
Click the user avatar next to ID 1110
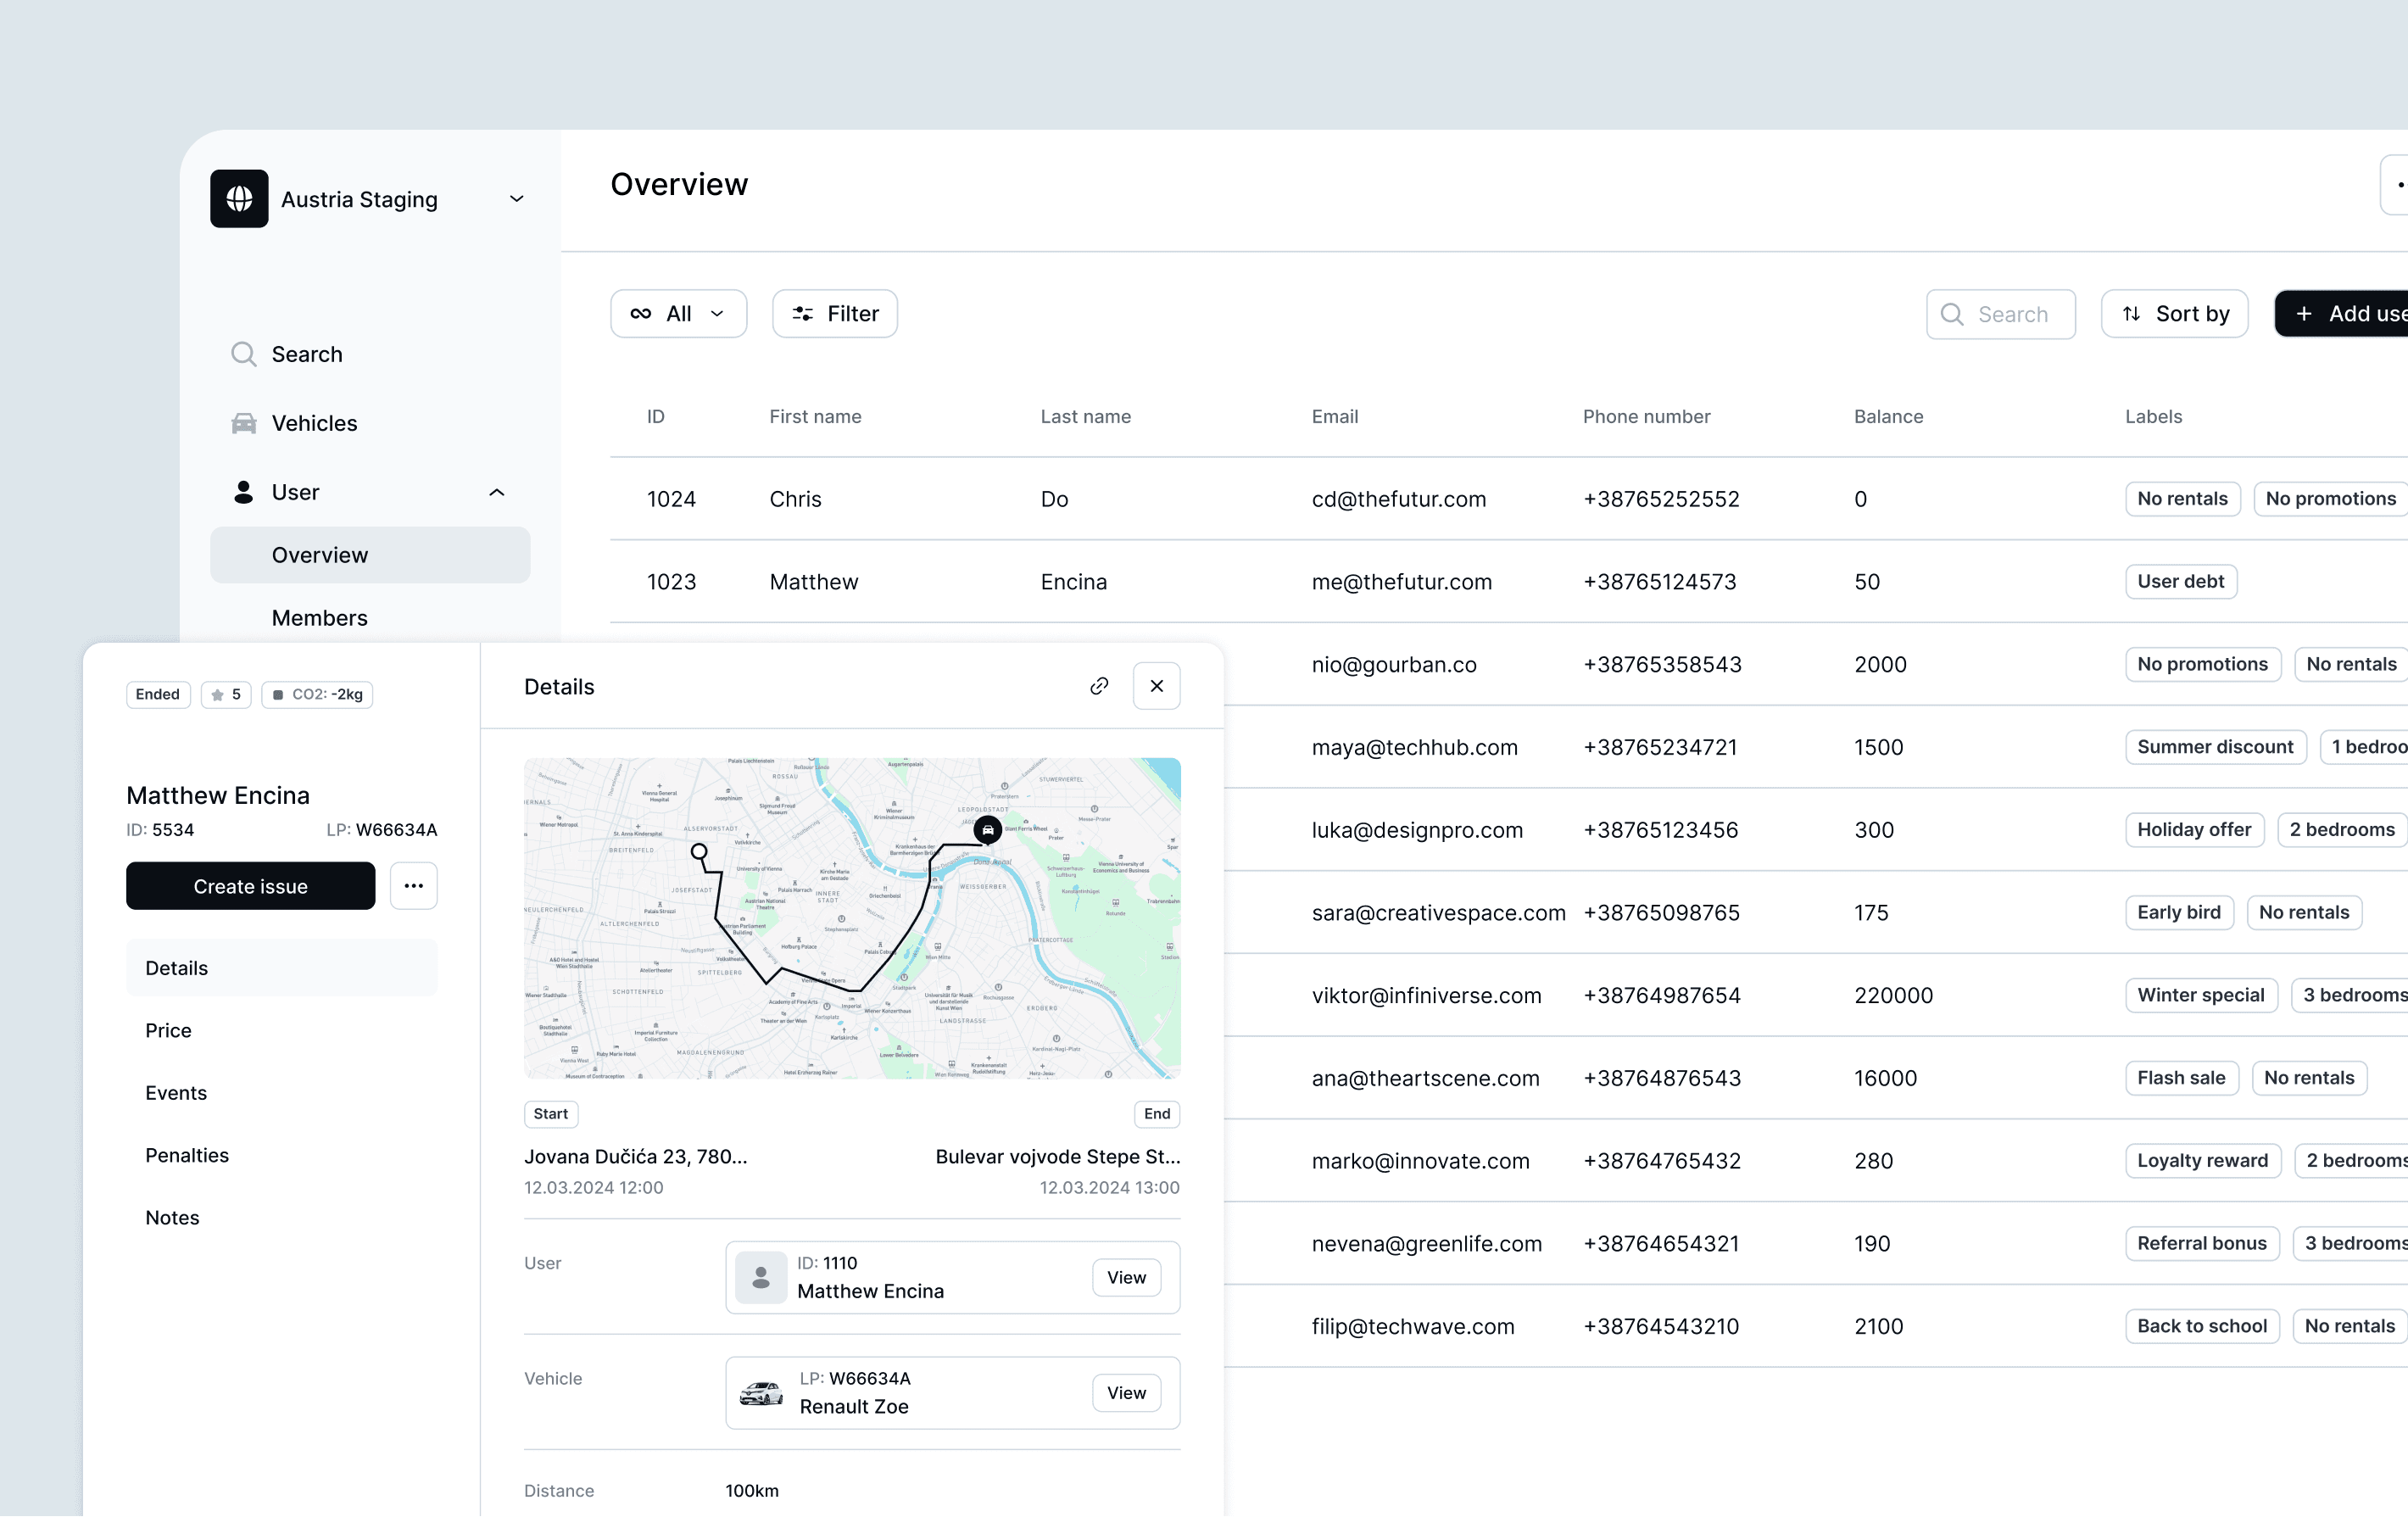tap(761, 1277)
